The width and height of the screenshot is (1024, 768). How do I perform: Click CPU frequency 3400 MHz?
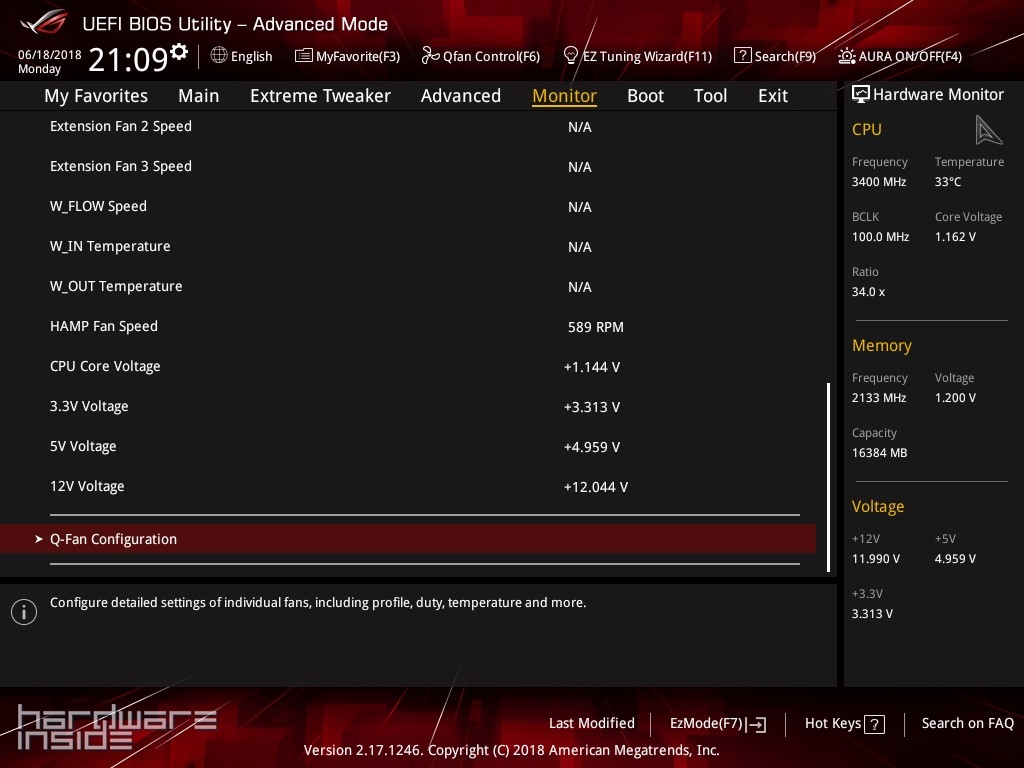[879, 182]
